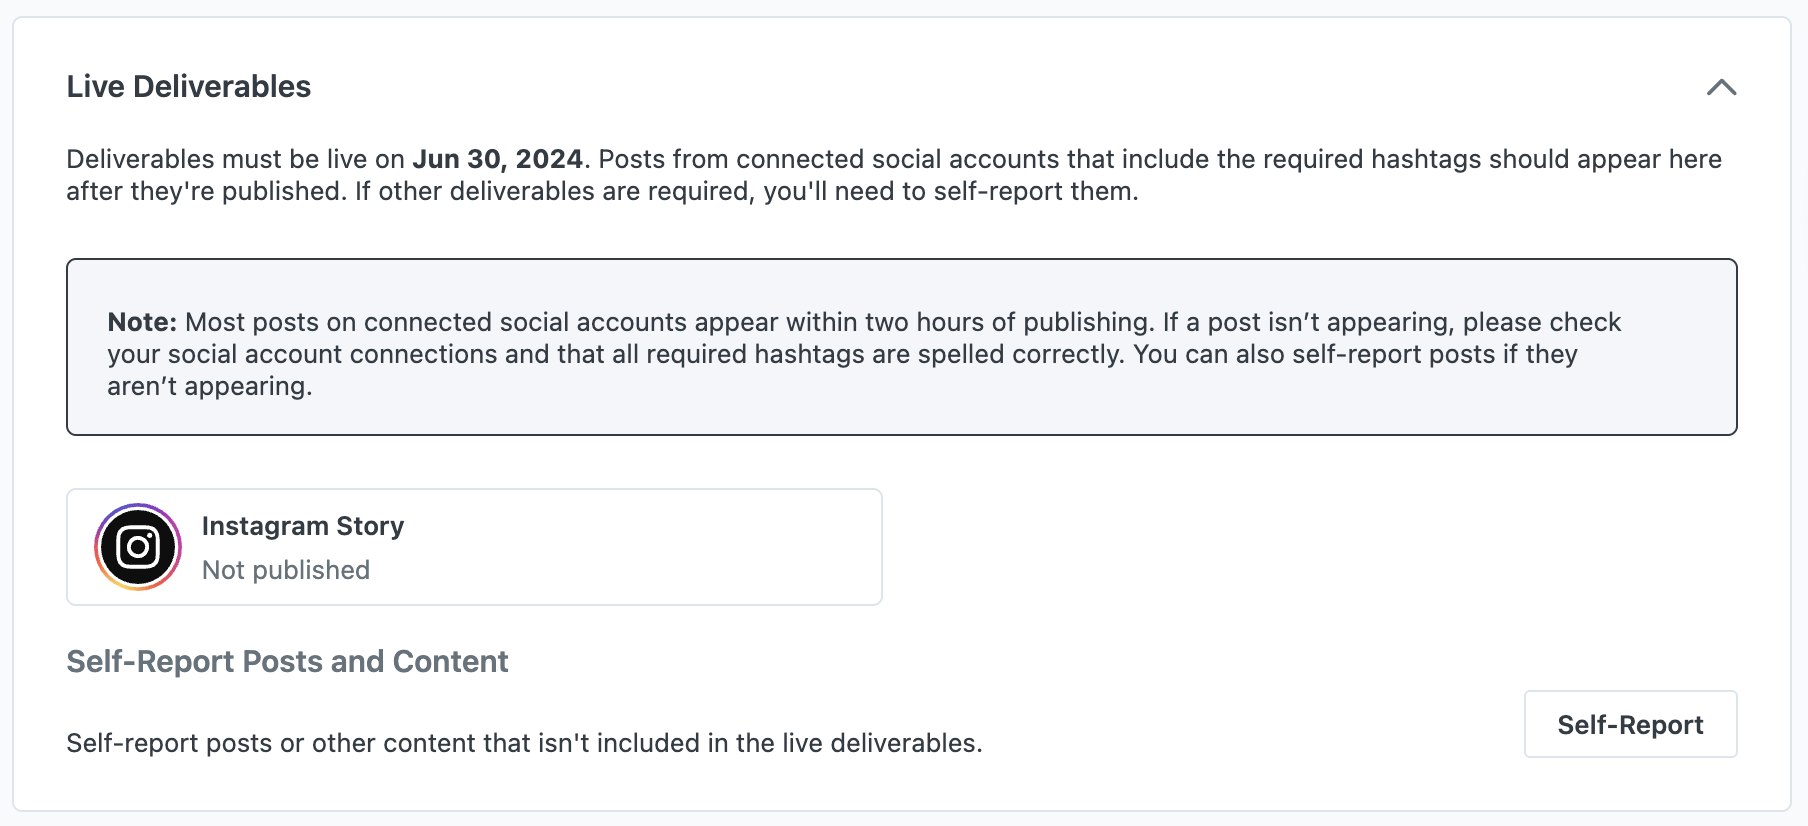Click the Instagram icon in the deliverable card
Viewport: 1808px width, 826px height.
pos(137,546)
